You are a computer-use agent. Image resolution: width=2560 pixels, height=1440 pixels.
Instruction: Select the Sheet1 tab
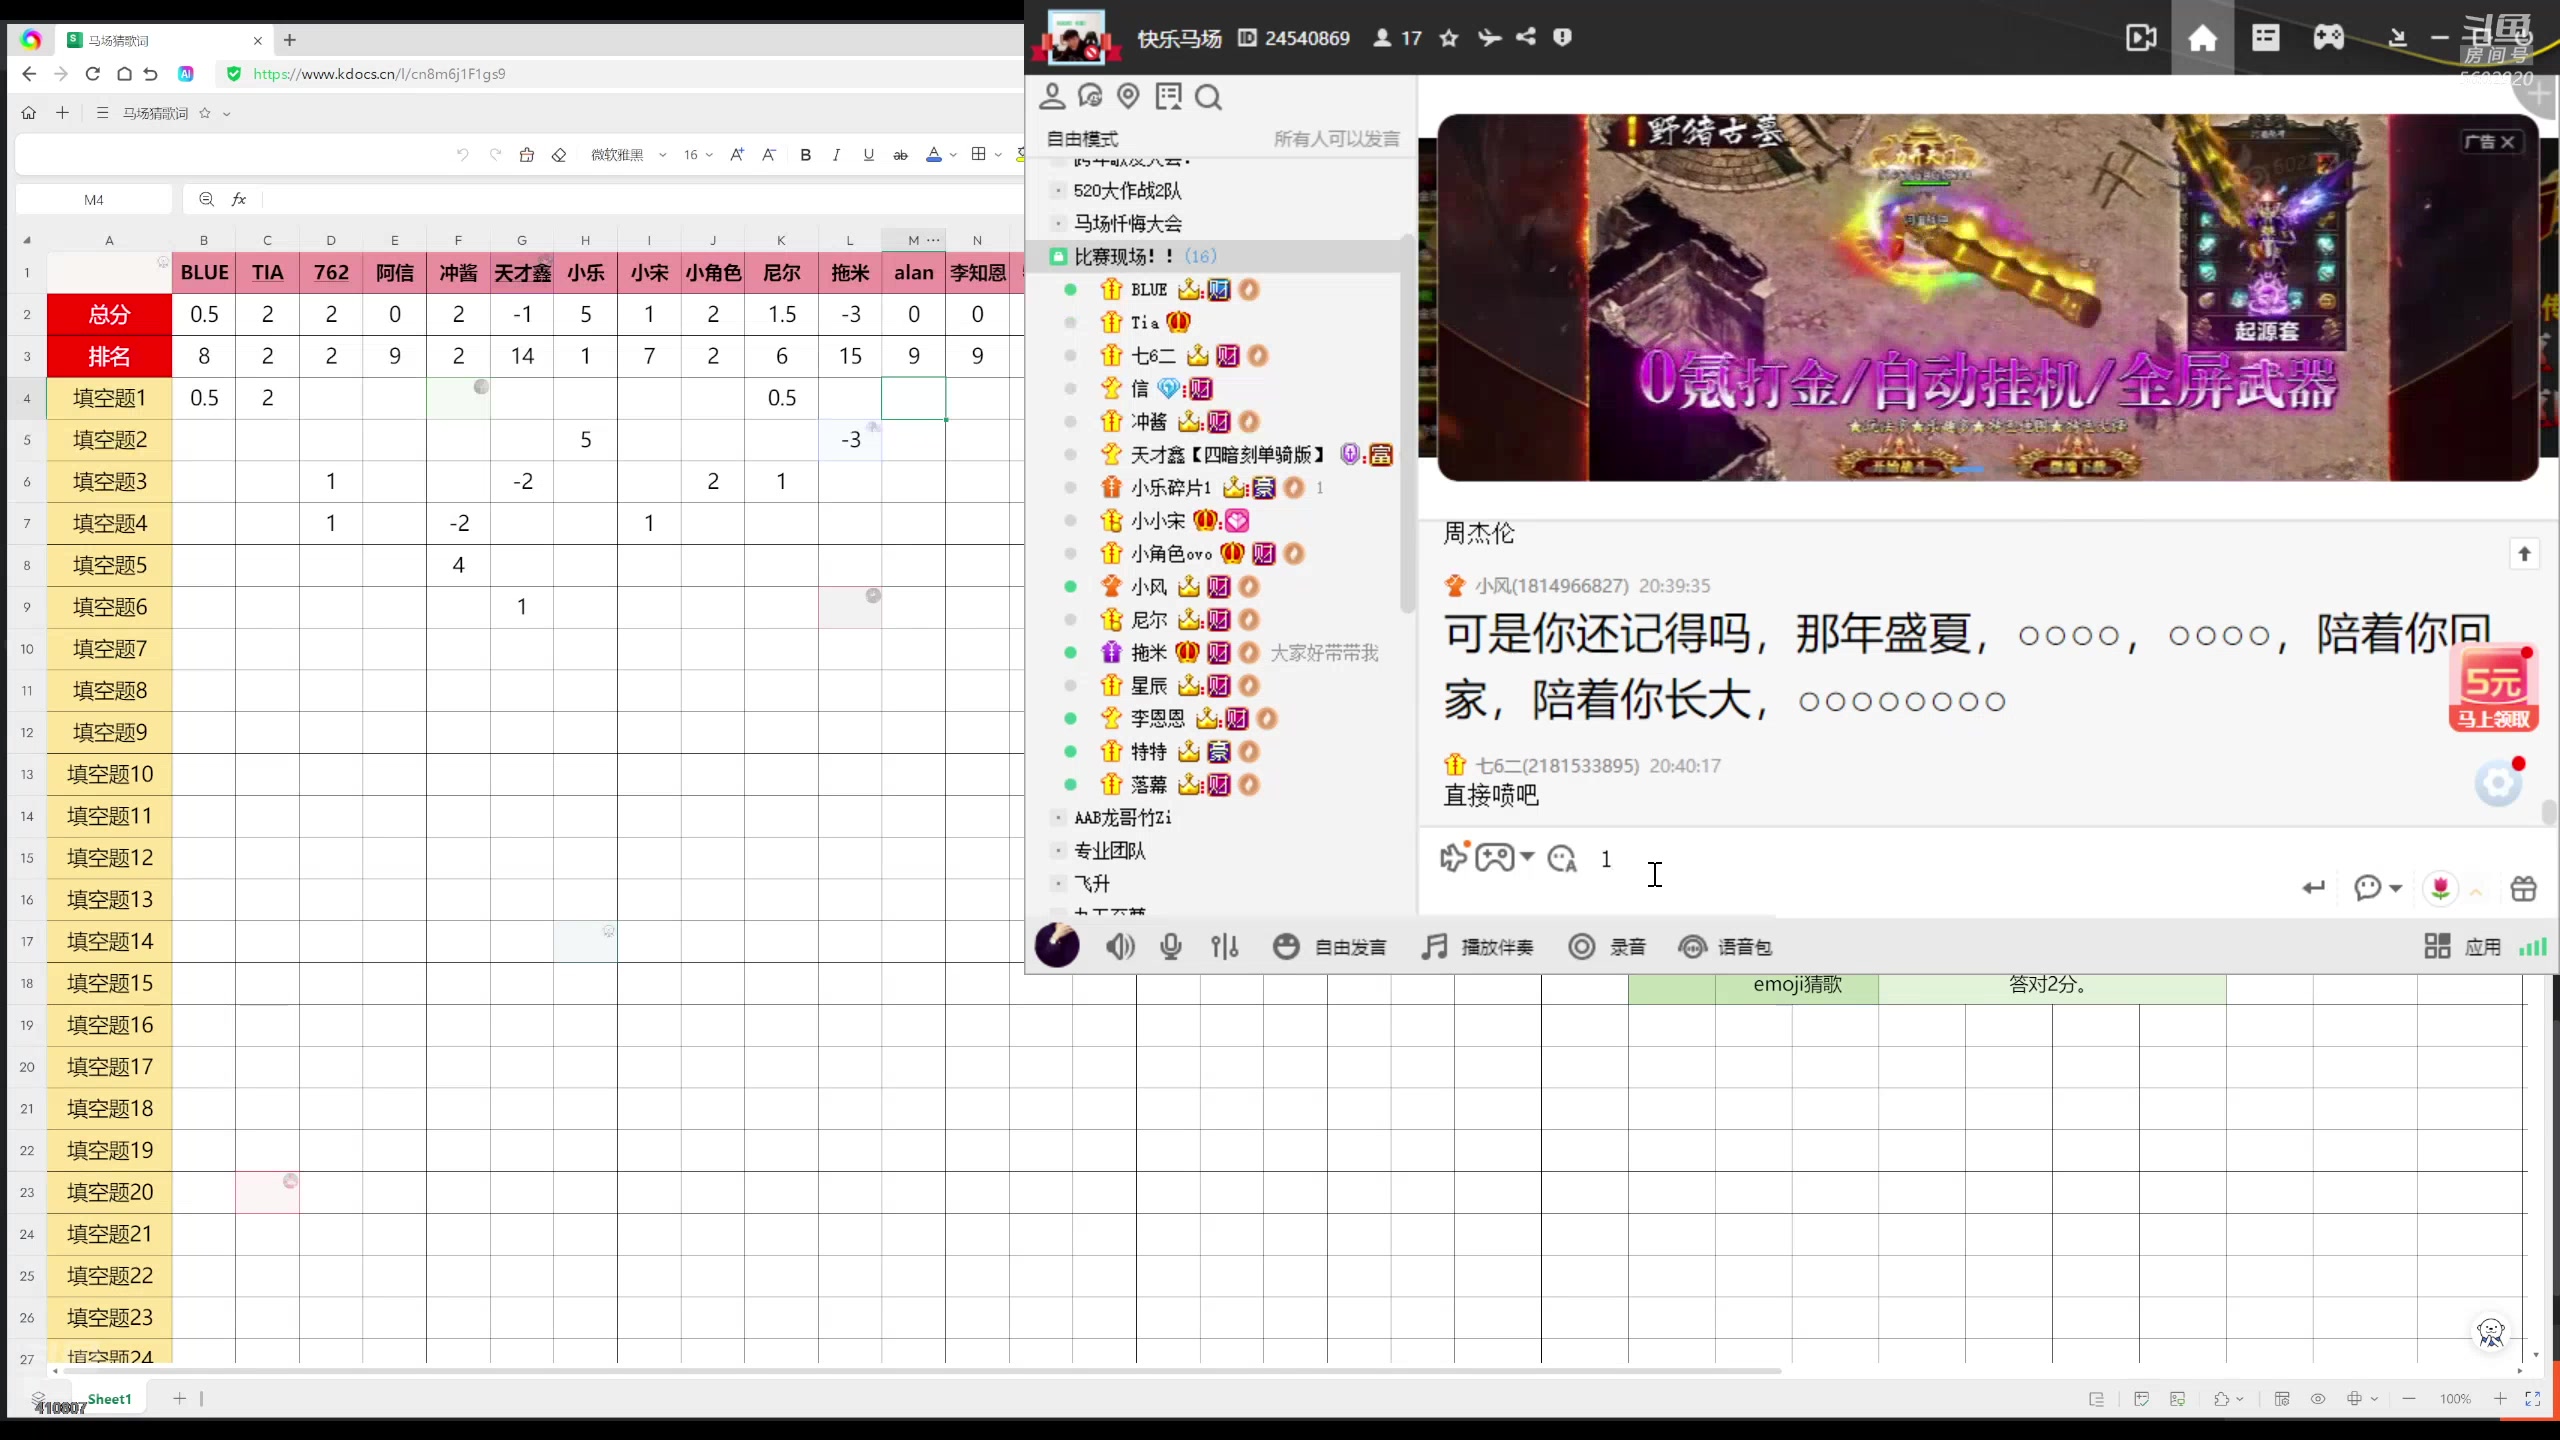pyautogui.click(x=109, y=1399)
